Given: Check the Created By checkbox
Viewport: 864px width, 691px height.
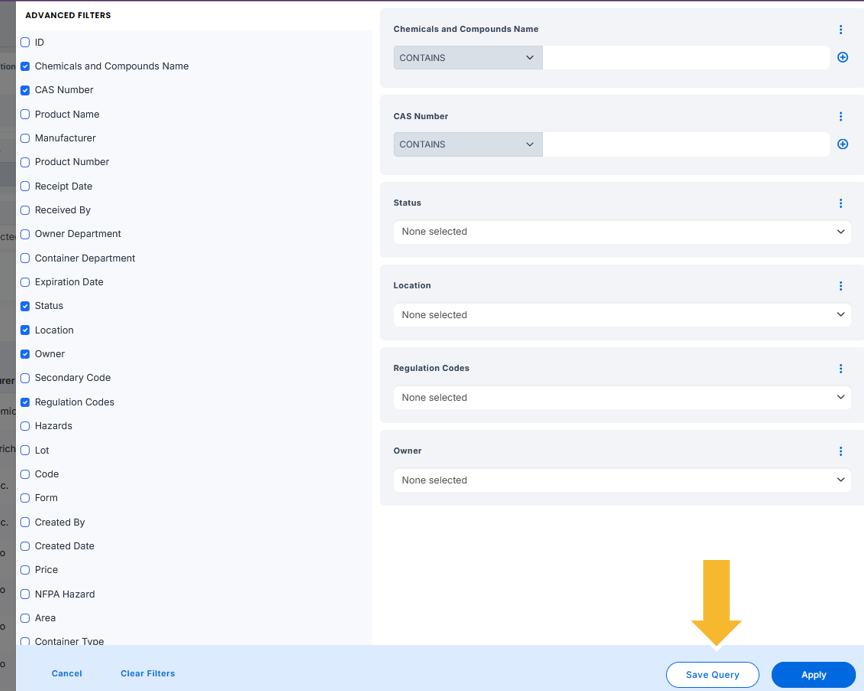Looking at the screenshot, I should point(25,522).
